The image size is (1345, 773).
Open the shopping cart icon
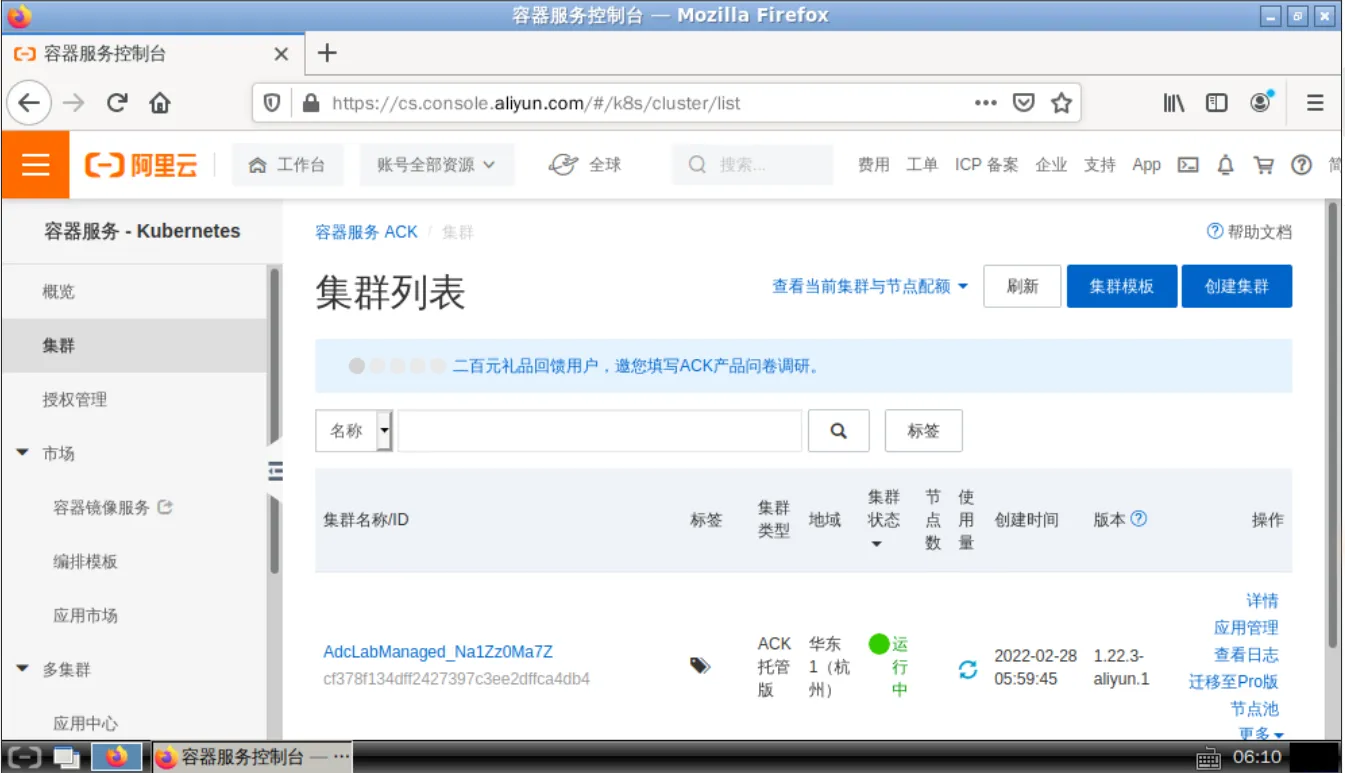tap(1264, 165)
